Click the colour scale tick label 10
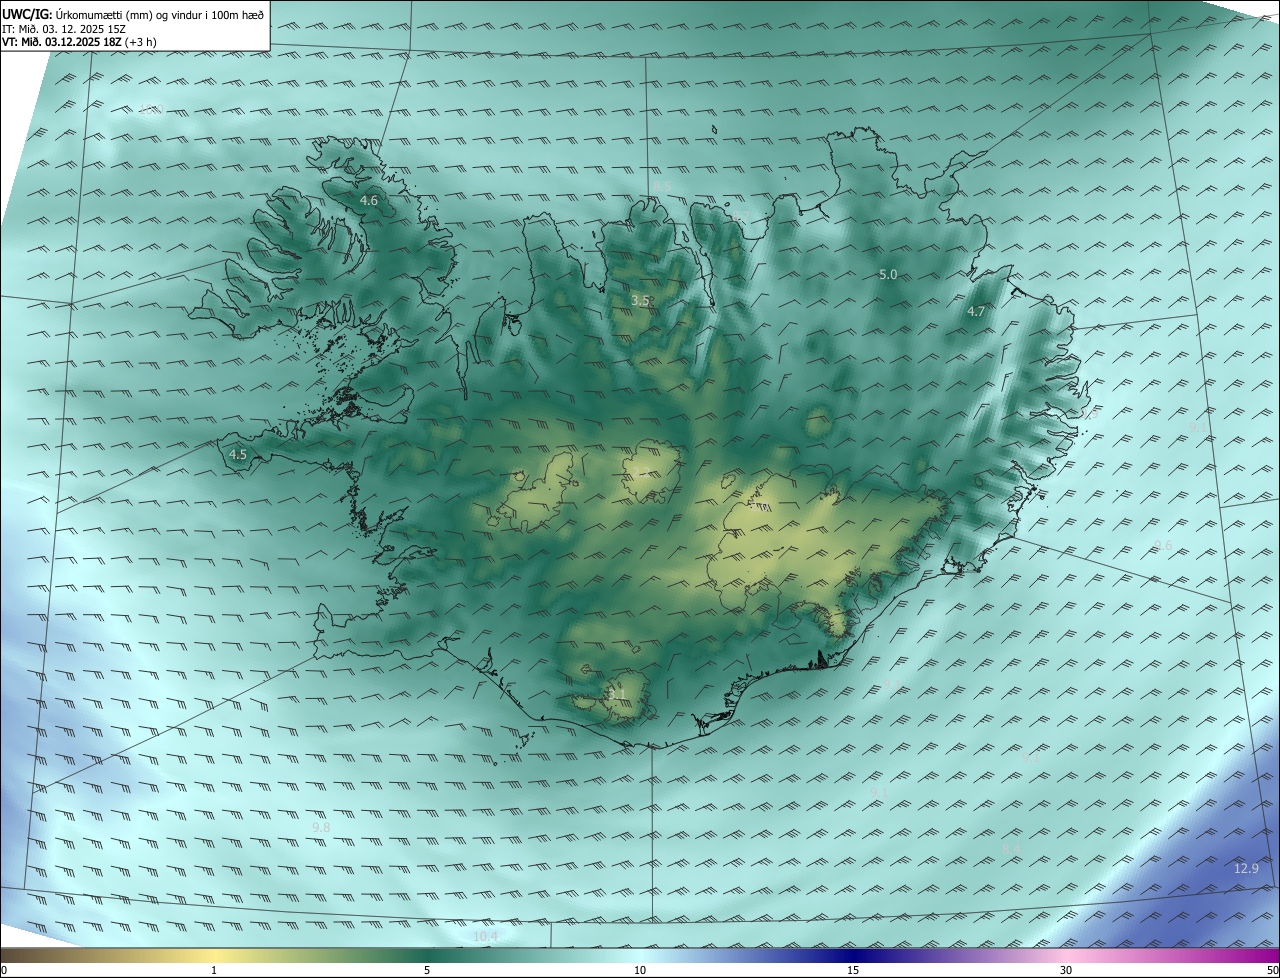 pyautogui.click(x=640, y=970)
